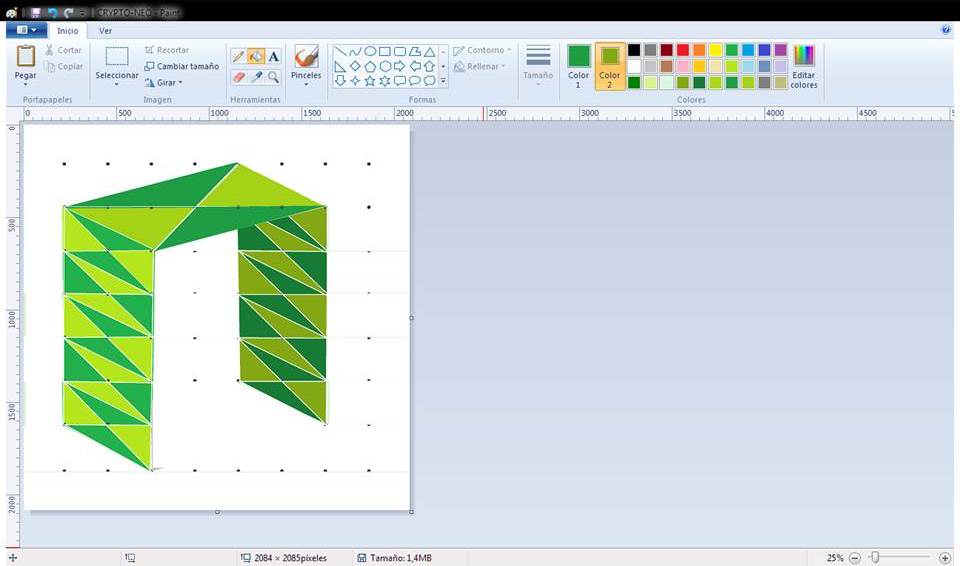Choose the Curve shape
The image size is (960, 566).
(355, 51)
